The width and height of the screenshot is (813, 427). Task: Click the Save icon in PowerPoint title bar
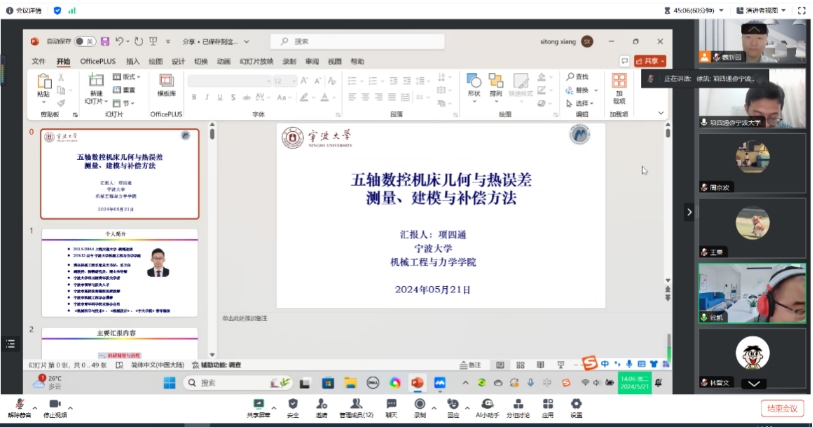(105, 41)
